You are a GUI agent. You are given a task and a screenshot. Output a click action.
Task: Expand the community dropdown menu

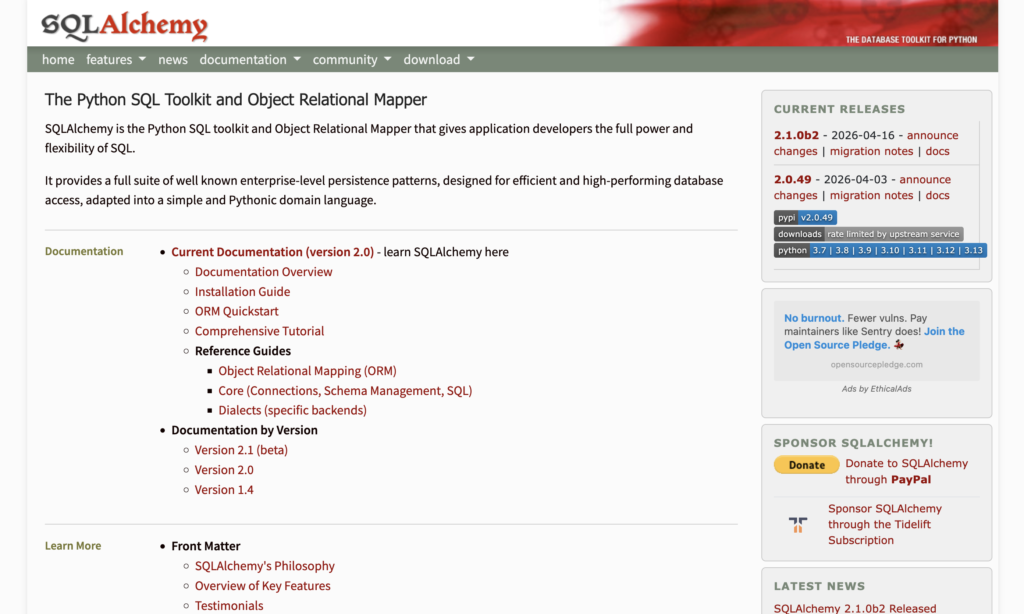(x=351, y=59)
